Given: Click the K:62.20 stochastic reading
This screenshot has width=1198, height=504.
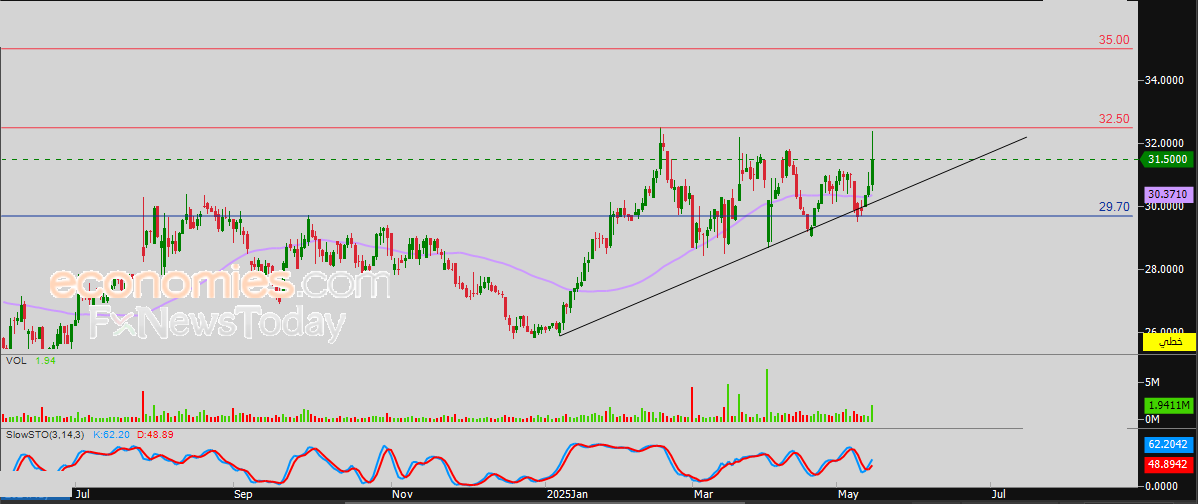Looking at the screenshot, I should 112,435.
